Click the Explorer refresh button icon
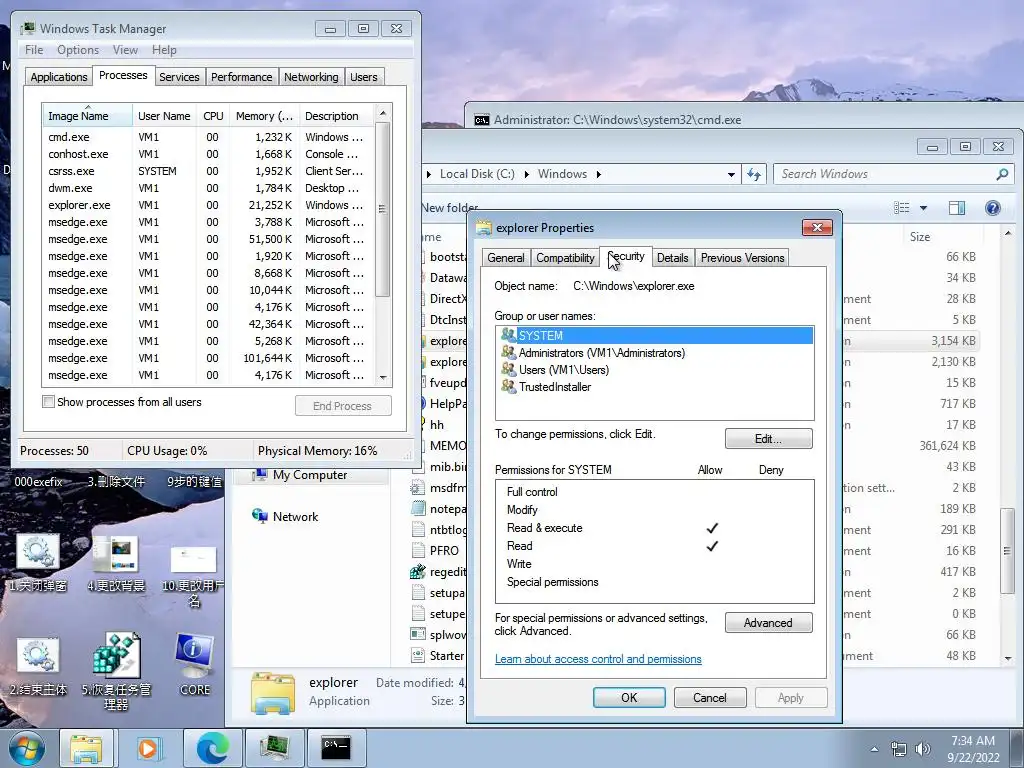Viewport: 1024px width, 768px height. (754, 174)
